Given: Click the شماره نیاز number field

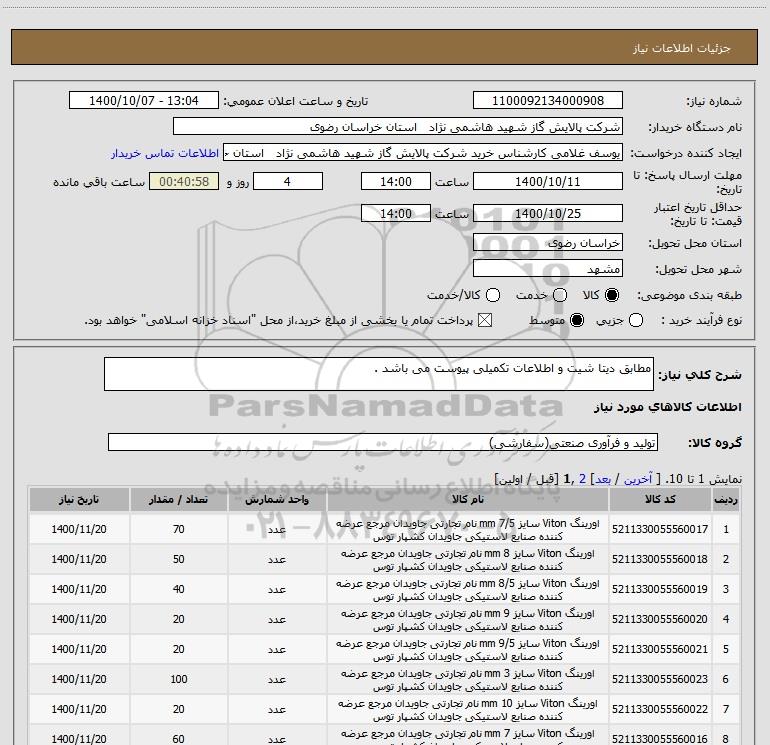Looking at the screenshot, I should 547,101.
